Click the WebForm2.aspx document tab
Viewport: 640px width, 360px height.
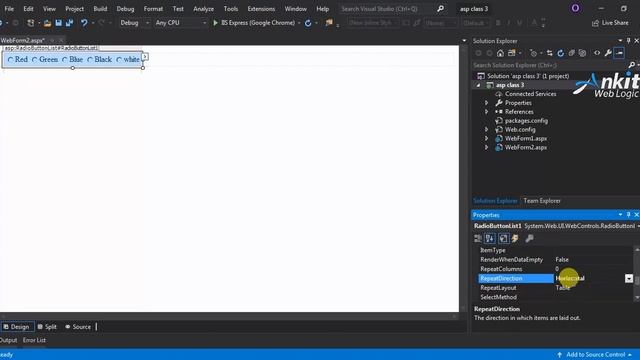tap(23, 40)
